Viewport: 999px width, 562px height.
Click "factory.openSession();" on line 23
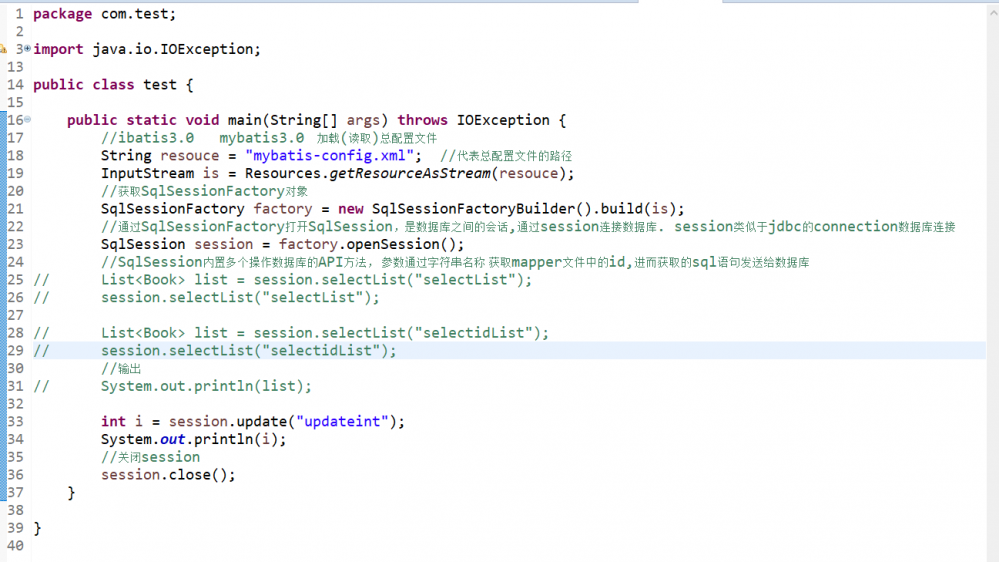[x=371, y=245]
